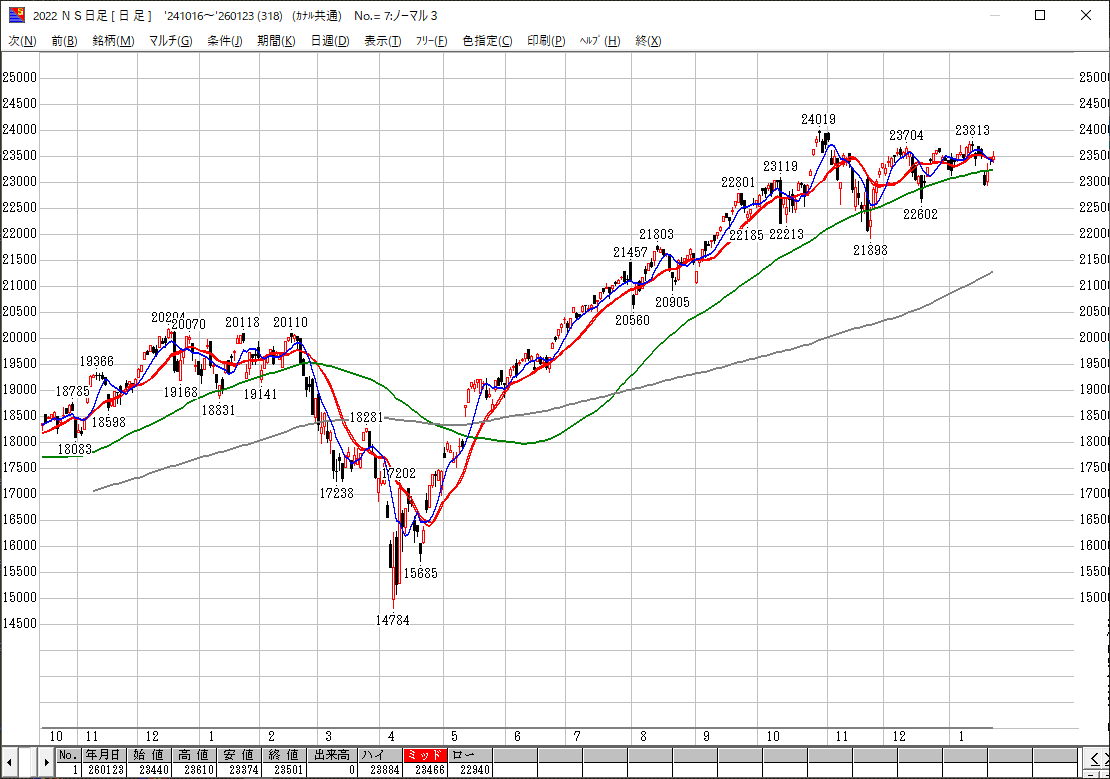Expand the 条件(J) conditions menu

point(225,41)
